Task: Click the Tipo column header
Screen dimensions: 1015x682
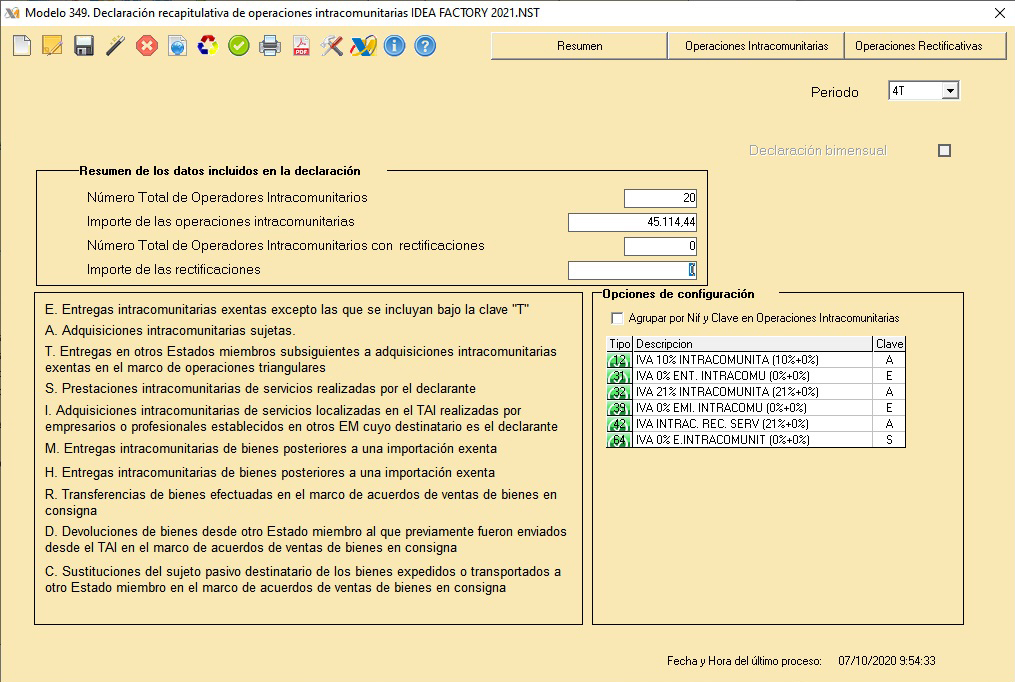Action: click(619, 344)
